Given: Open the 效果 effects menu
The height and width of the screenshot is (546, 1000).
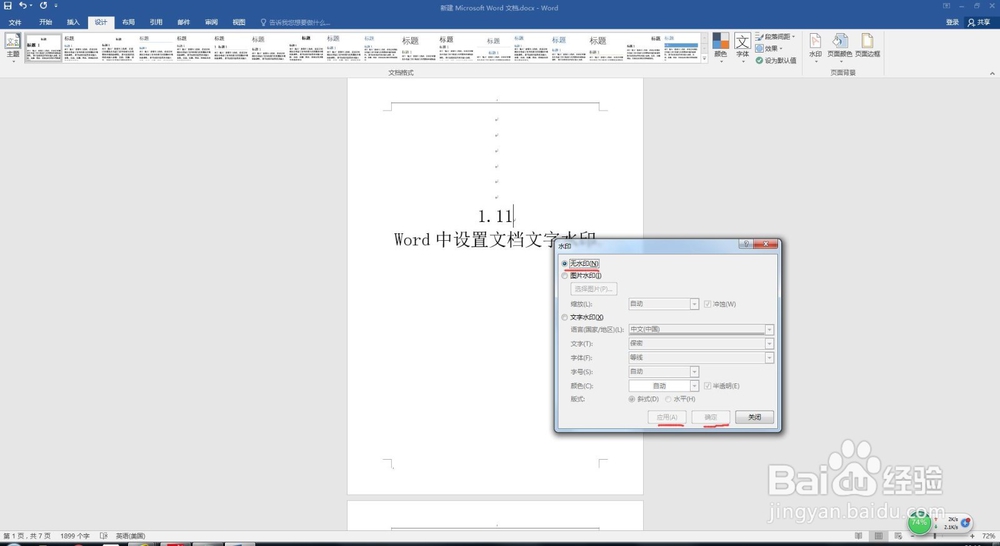Looking at the screenshot, I should [x=769, y=48].
